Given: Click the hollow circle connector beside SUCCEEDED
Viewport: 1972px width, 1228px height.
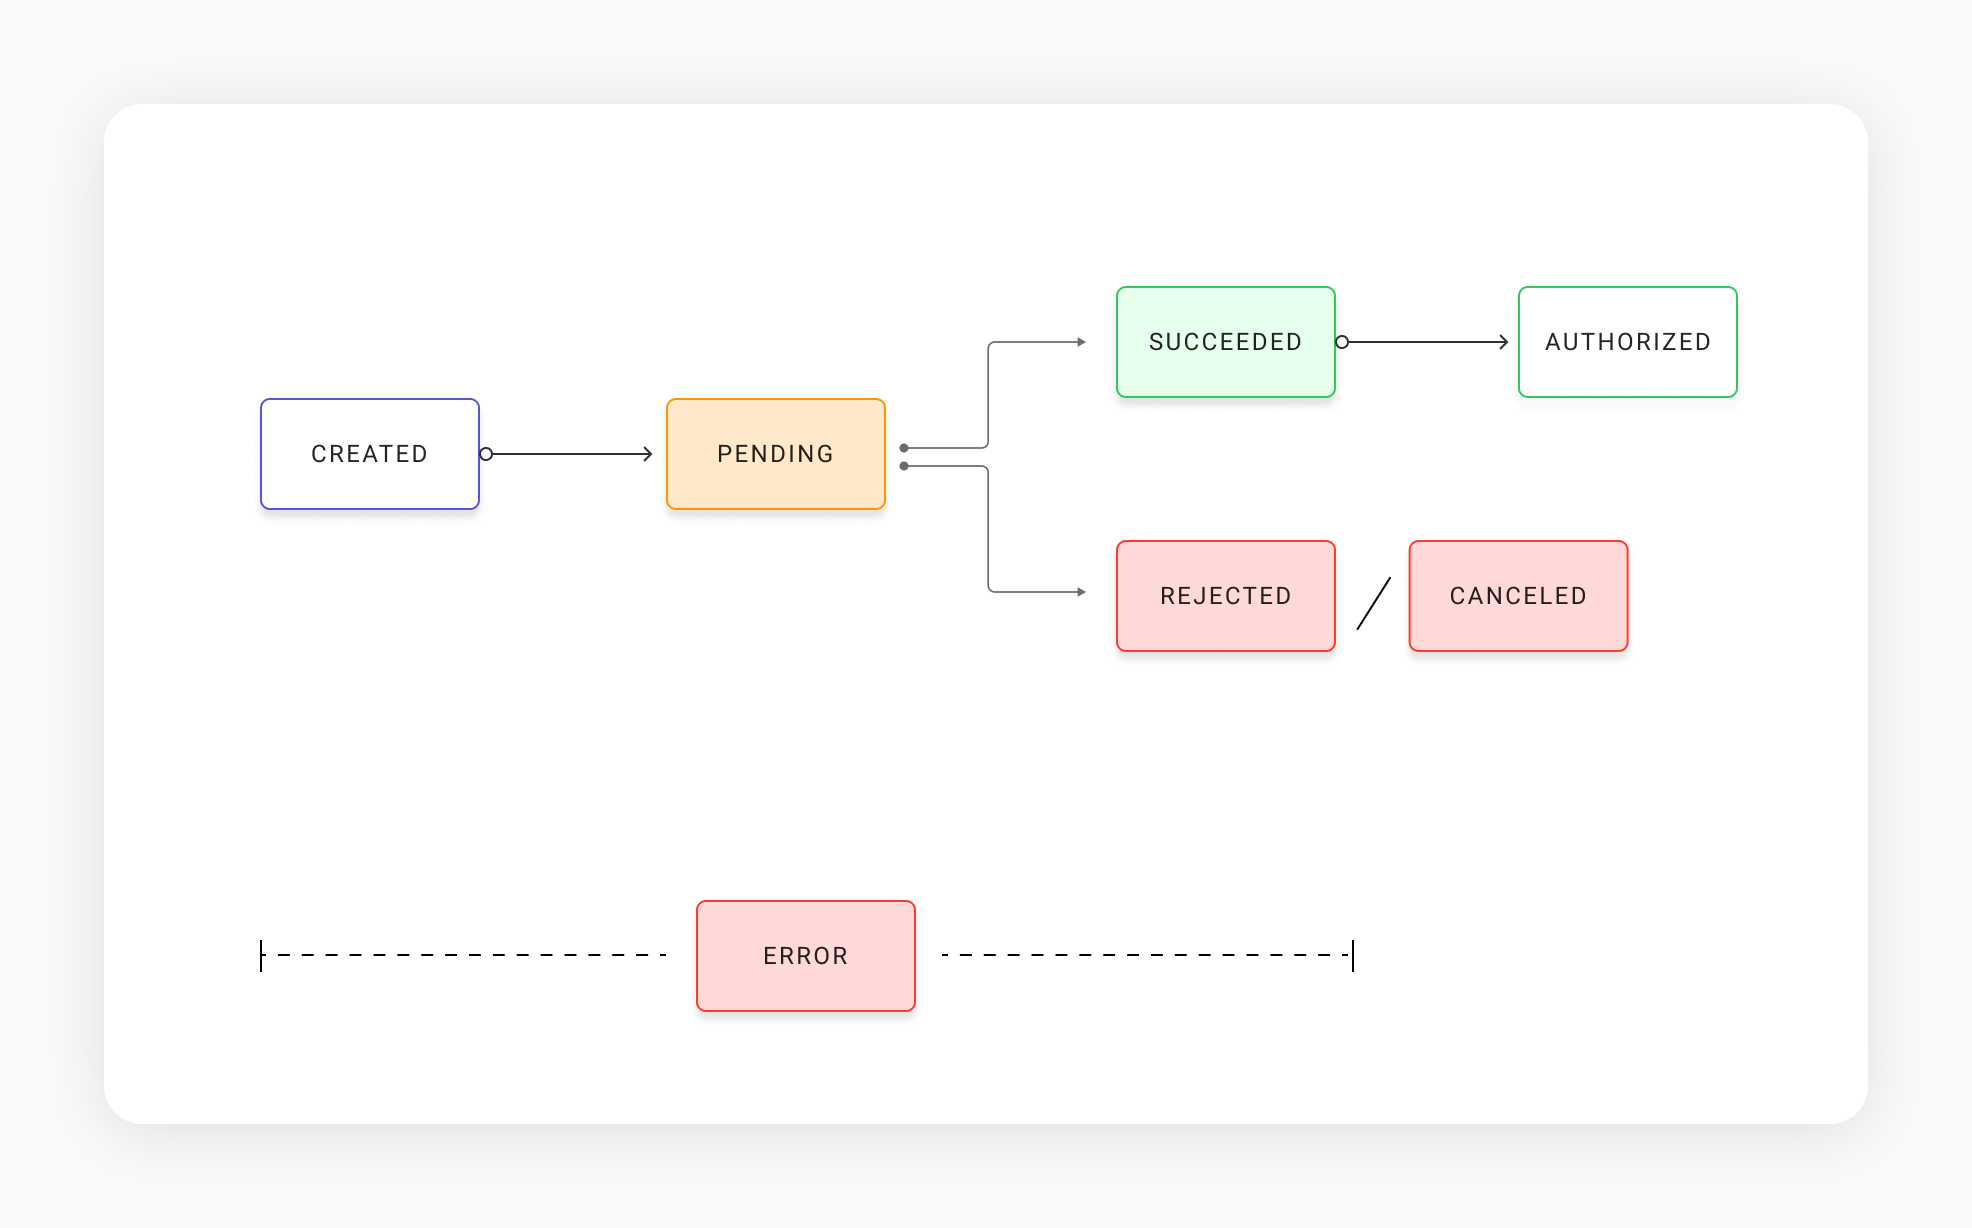Looking at the screenshot, I should click(x=1342, y=342).
